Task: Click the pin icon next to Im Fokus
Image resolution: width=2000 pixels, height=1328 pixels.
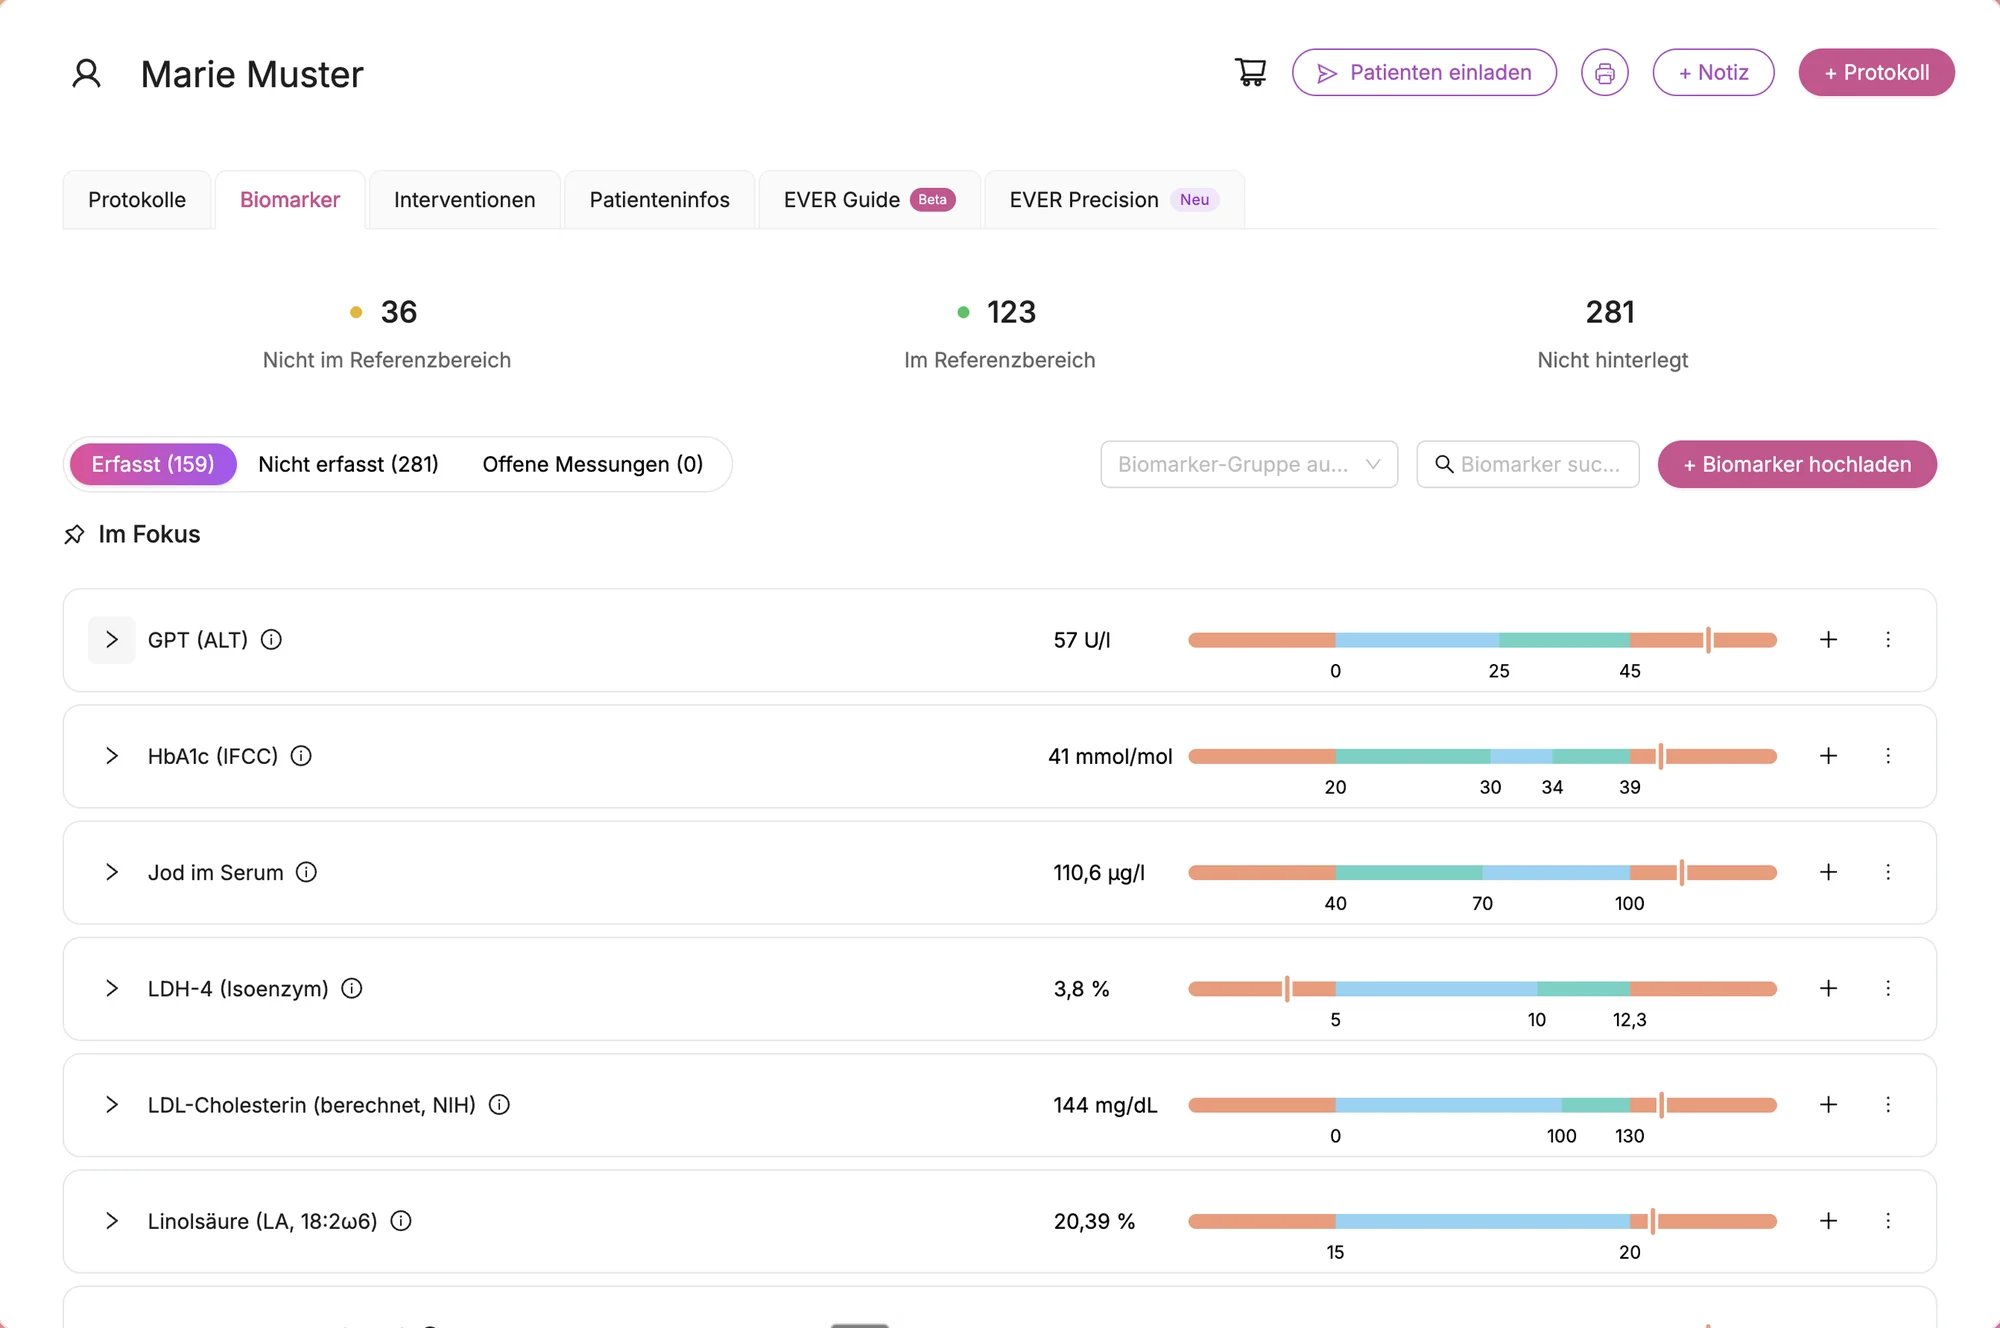Action: click(74, 534)
